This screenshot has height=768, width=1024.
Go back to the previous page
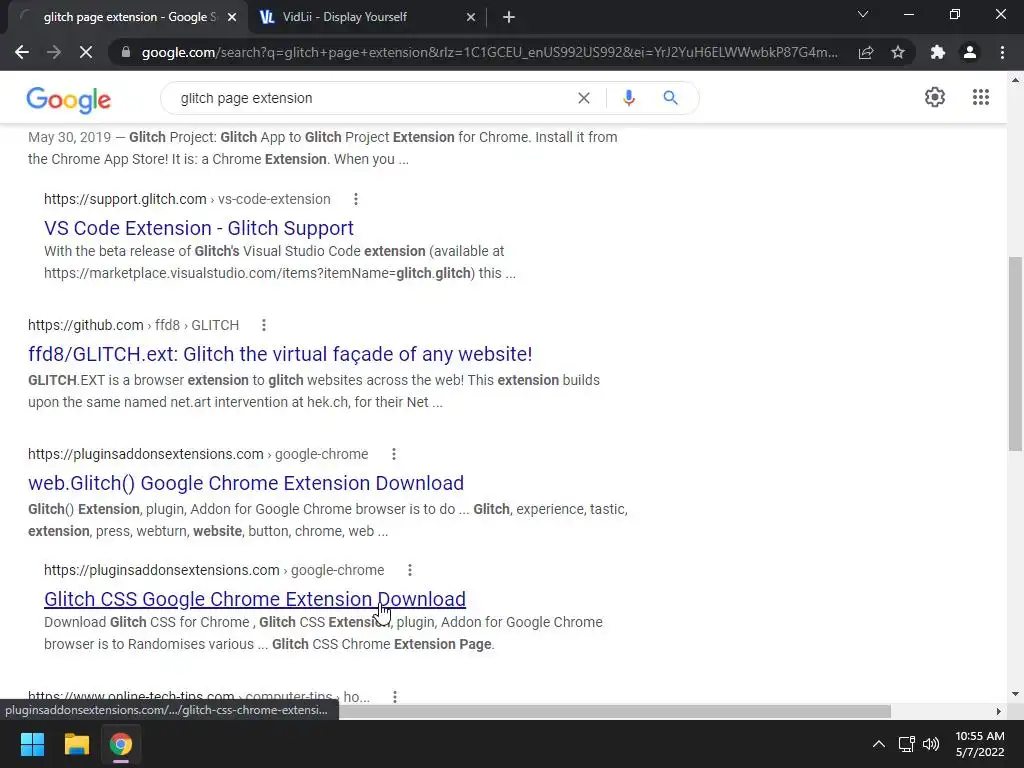(x=22, y=52)
